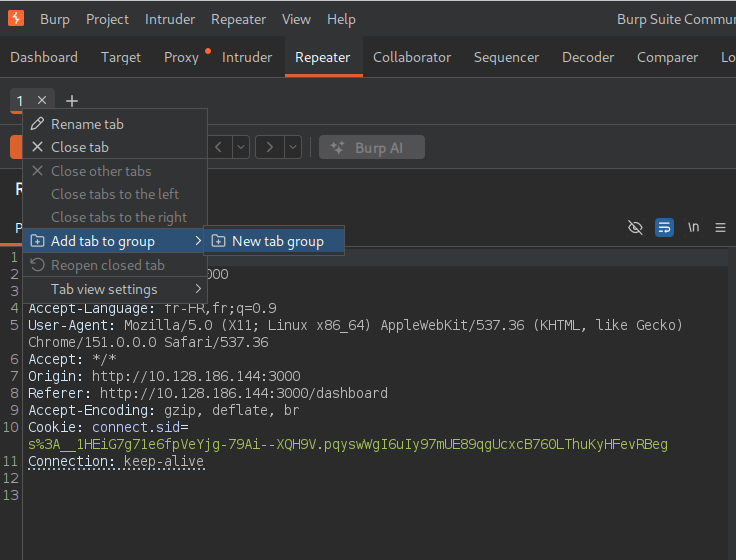Switch to the Decoder tab
The image size is (736, 560).
pyautogui.click(x=588, y=57)
